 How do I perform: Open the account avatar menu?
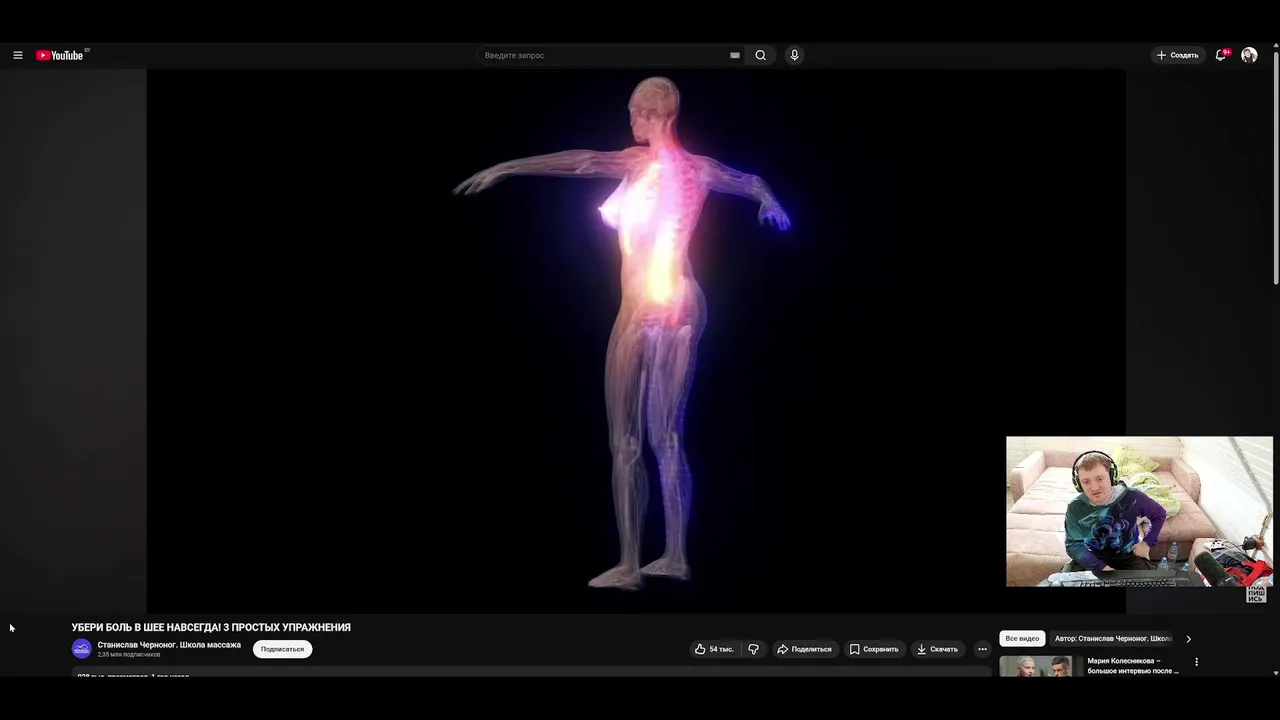tap(1249, 55)
